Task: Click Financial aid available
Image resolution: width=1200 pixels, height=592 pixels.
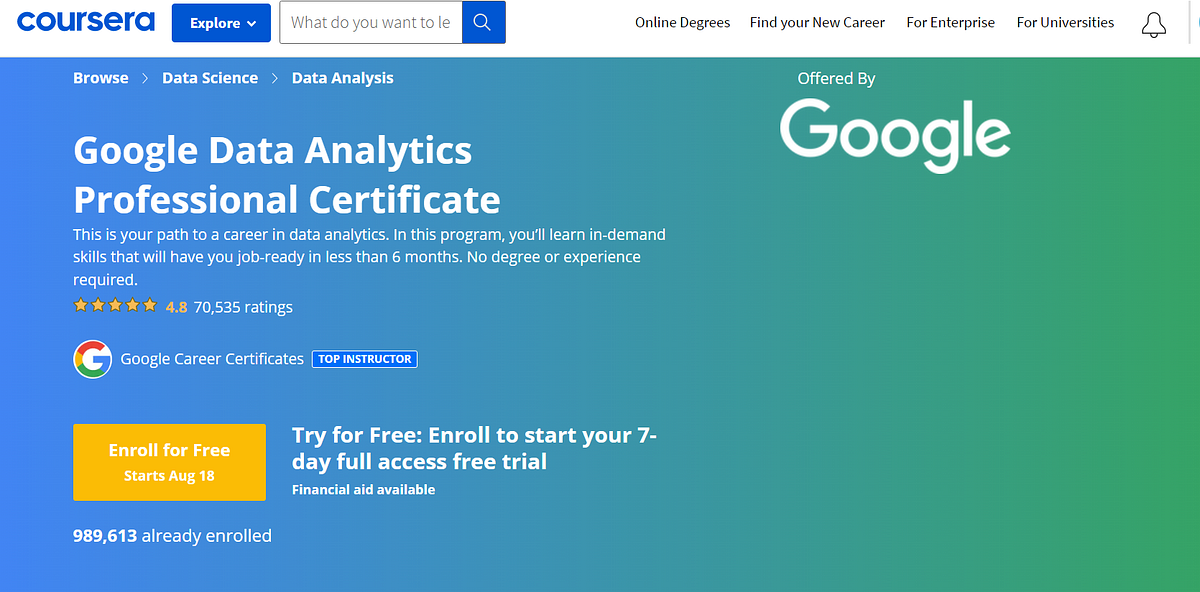Action: coord(363,489)
